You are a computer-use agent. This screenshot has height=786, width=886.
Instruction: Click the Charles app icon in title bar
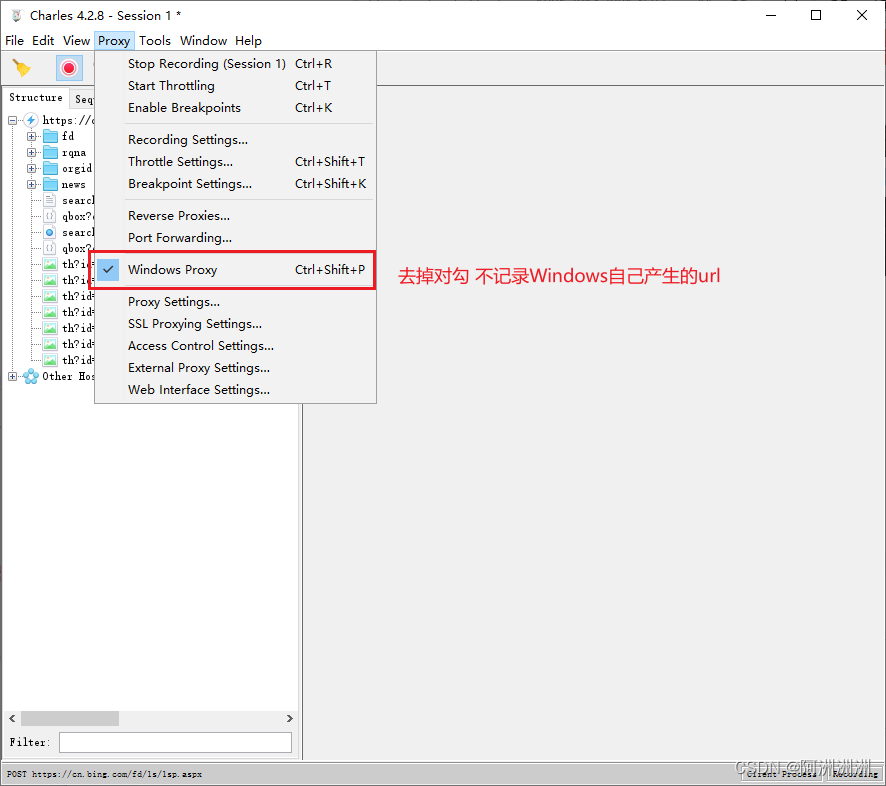(16, 16)
